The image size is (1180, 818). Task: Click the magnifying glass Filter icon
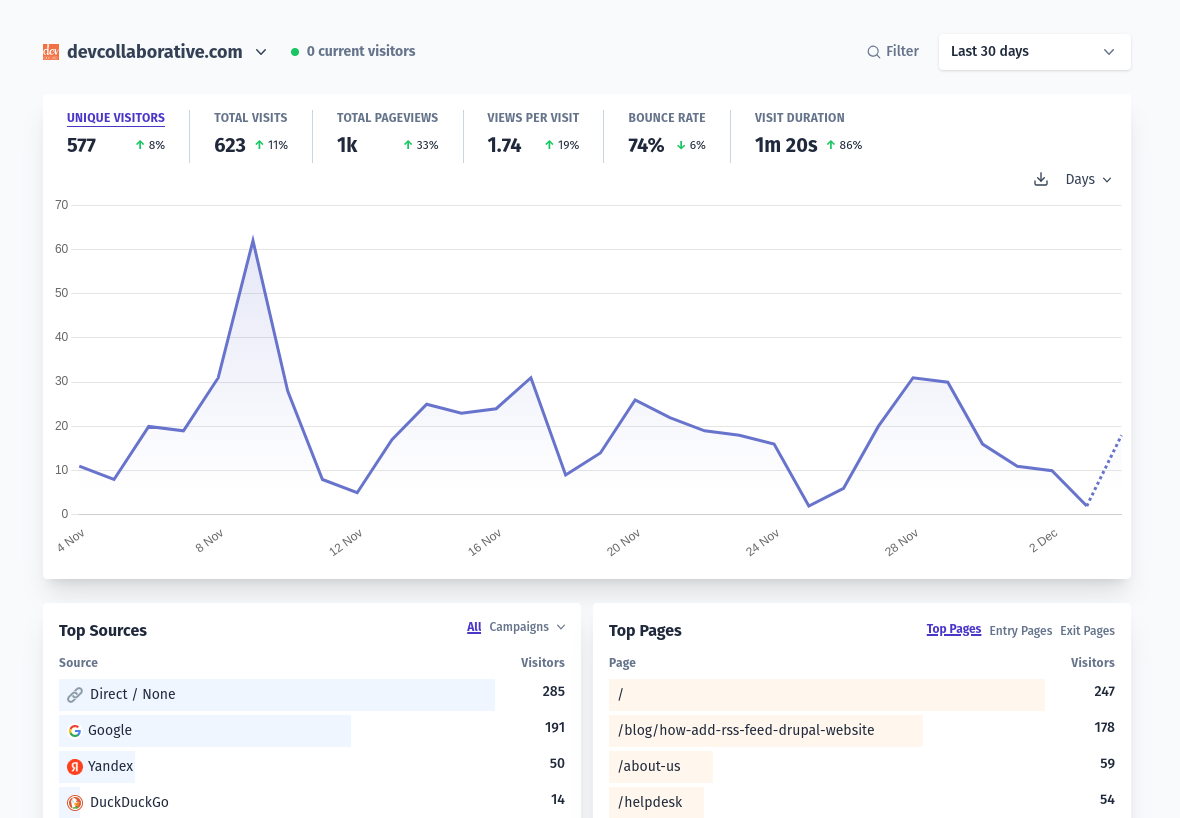point(873,51)
